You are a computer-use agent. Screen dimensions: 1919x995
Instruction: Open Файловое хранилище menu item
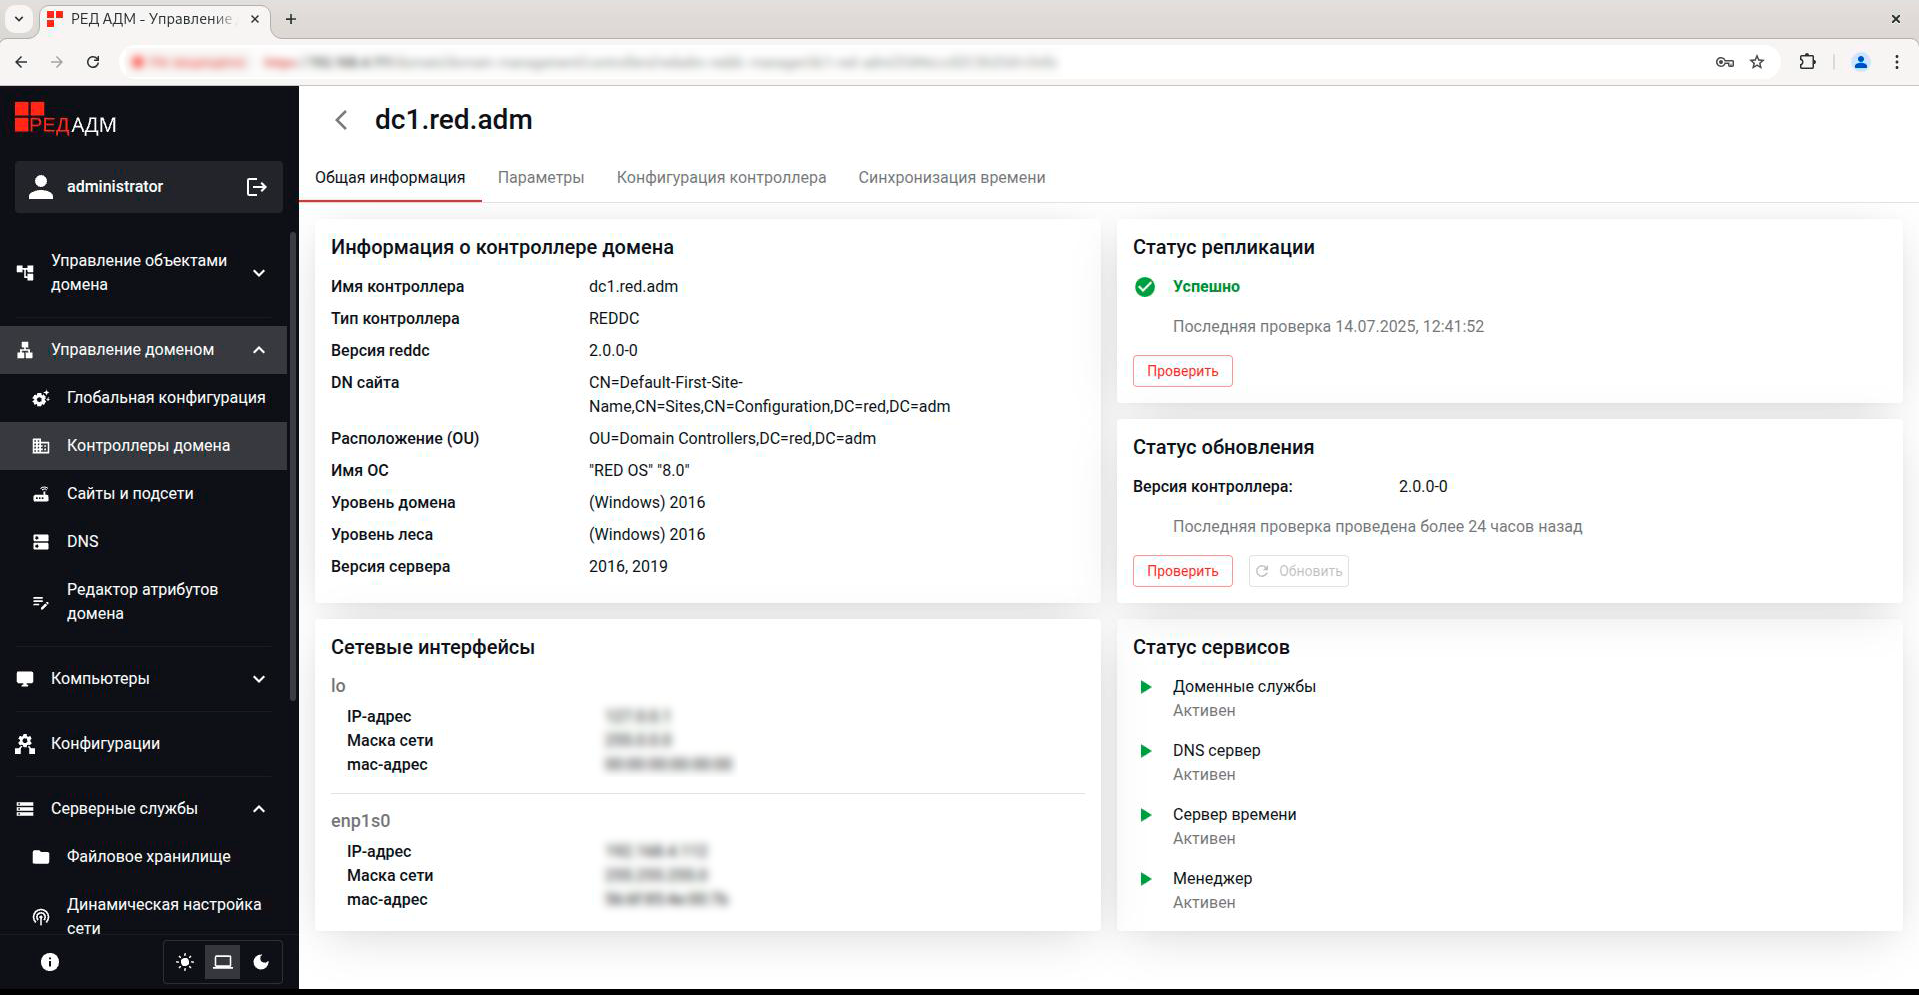pos(144,857)
